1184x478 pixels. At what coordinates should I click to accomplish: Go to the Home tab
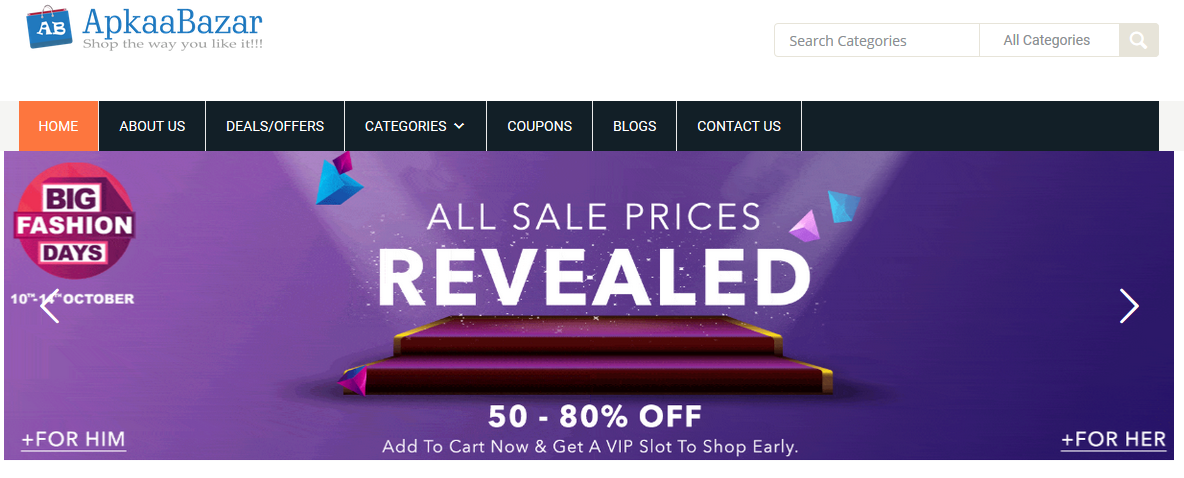click(58, 126)
